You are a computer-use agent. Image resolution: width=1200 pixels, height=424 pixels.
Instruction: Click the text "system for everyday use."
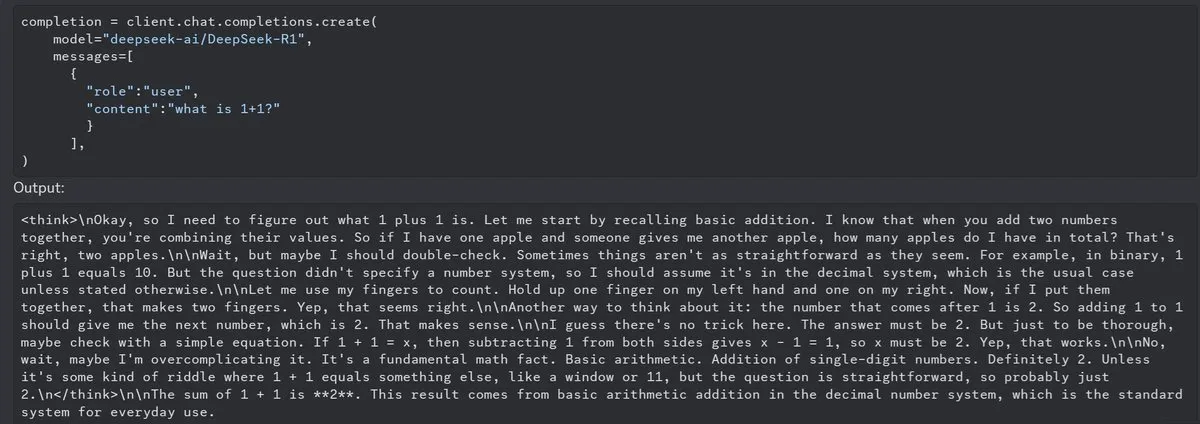click(118, 415)
